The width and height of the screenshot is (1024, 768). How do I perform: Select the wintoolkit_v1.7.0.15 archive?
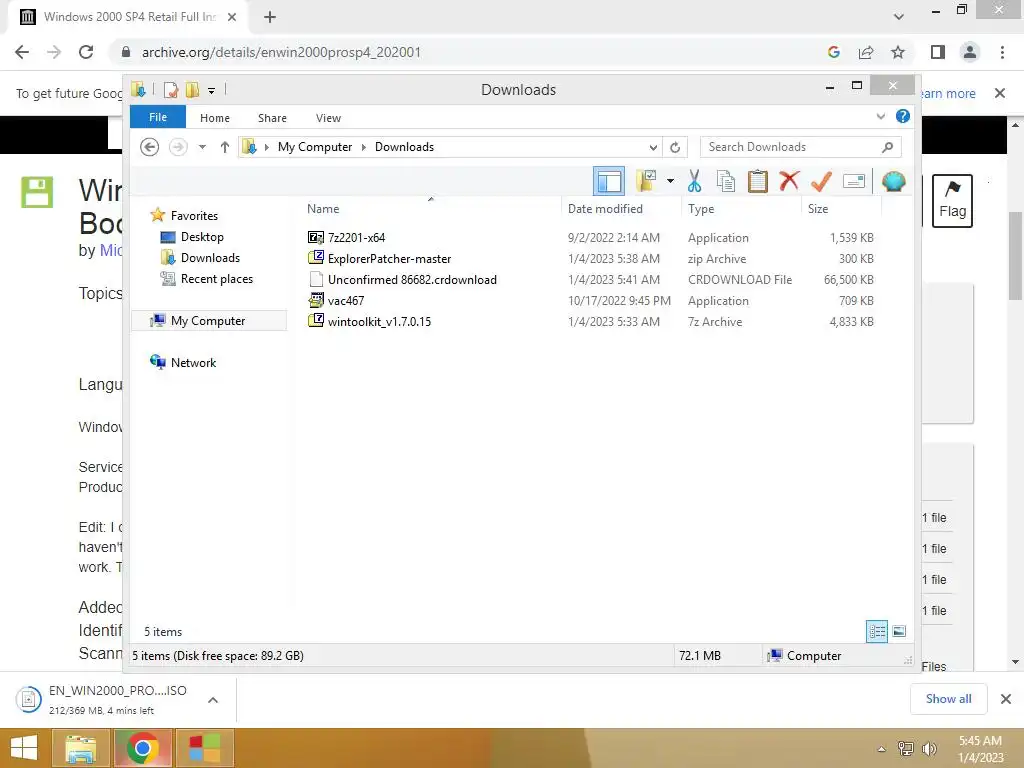click(379, 321)
